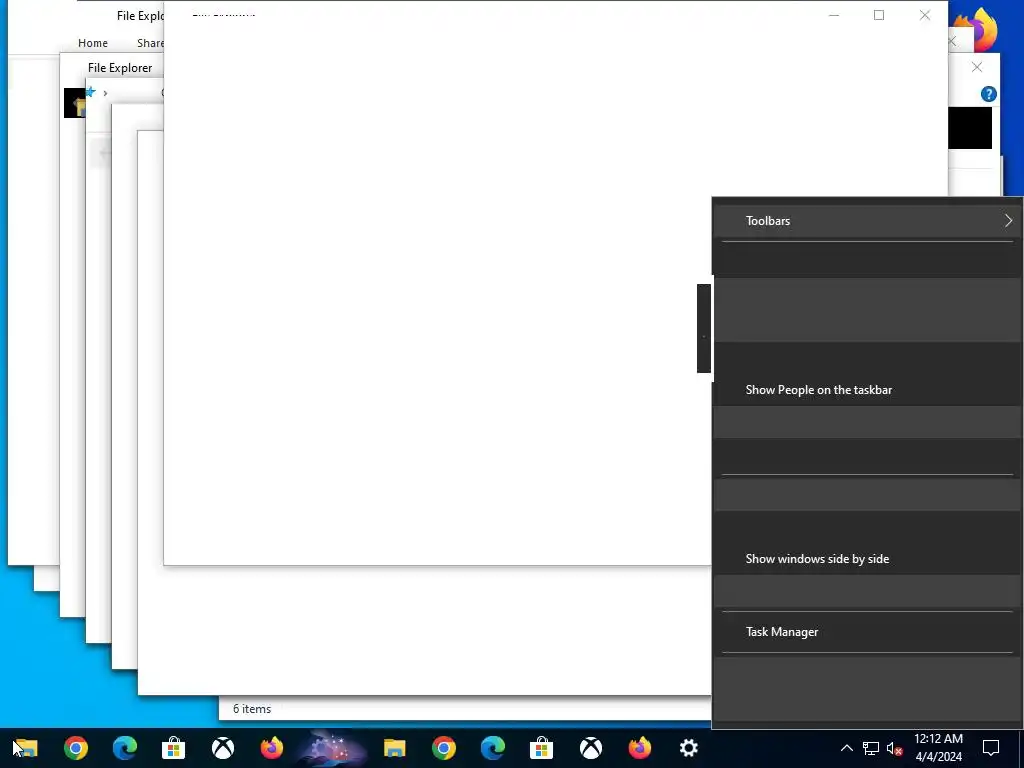Open the Store icon nearest the Settings gear
This screenshot has width=1024, height=768.
pyautogui.click(x=541, y=748)
